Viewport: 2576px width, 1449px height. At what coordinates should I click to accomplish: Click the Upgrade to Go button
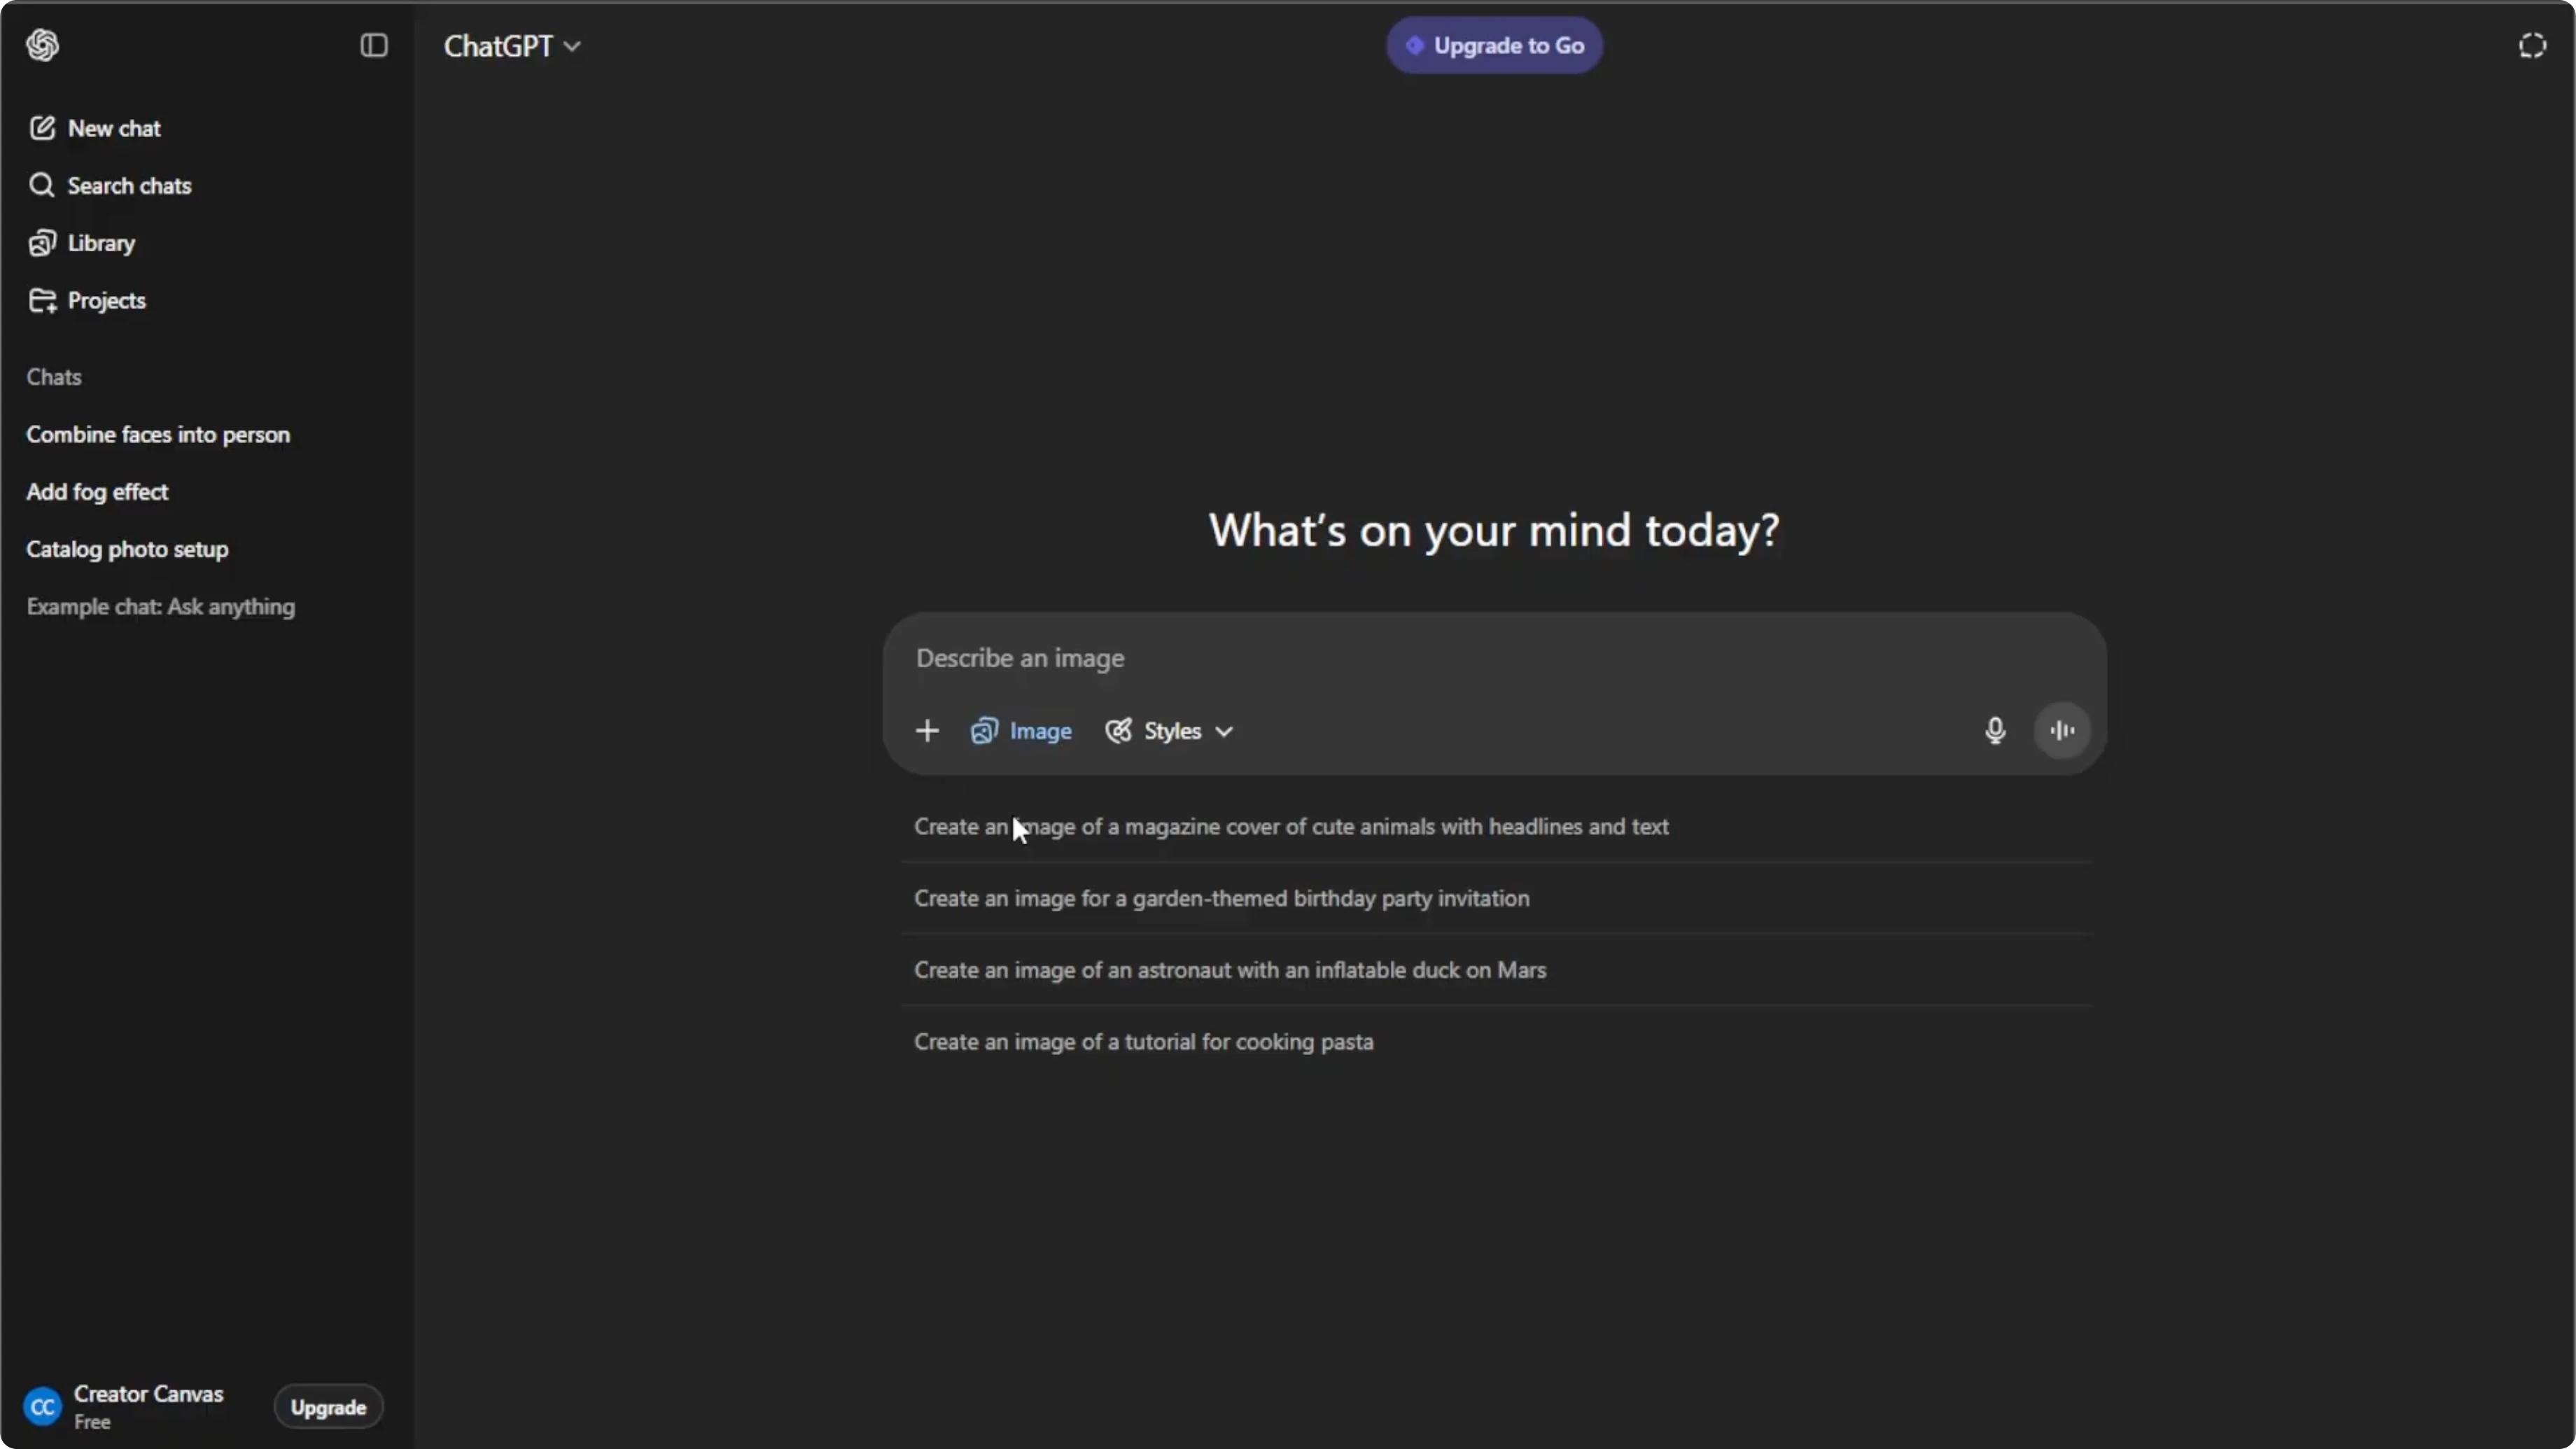point(1494,45)
